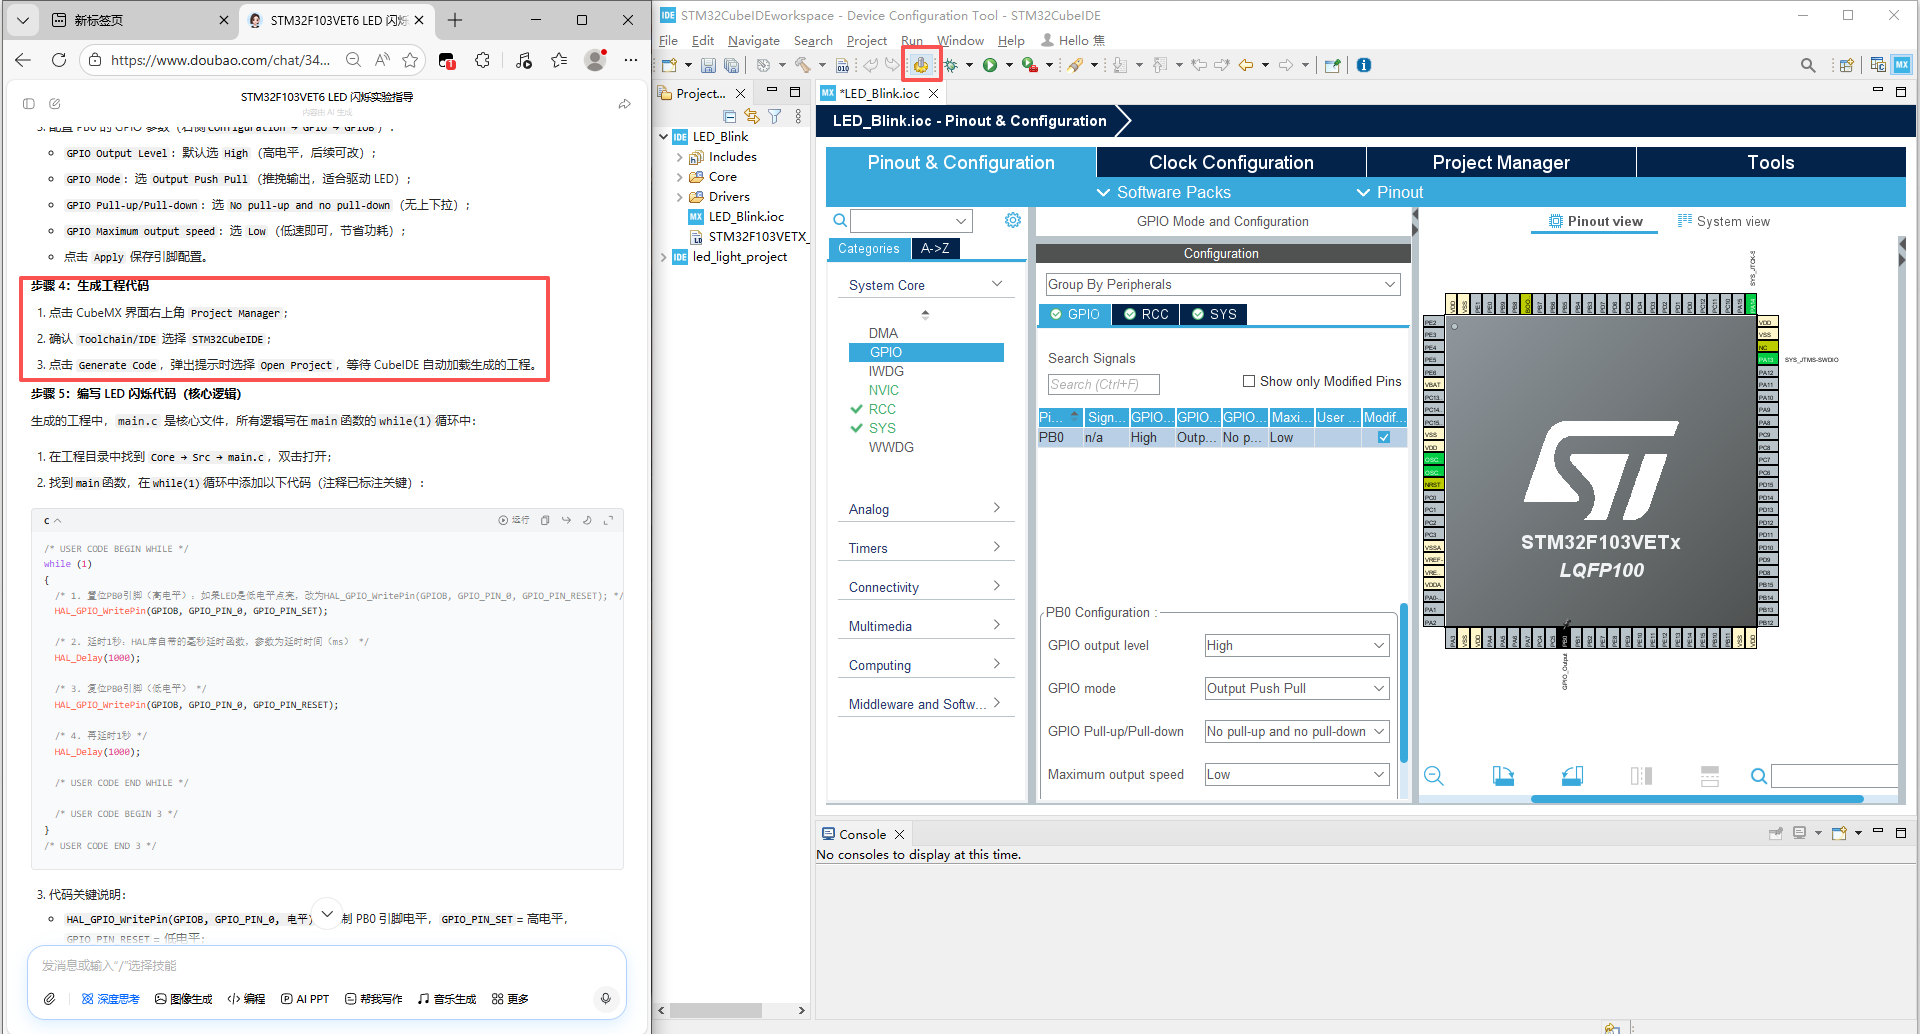This screenshot has width=1920, height=1034.
Task: Click the device configuration code generation icon
Action: [x=920, y=65]
